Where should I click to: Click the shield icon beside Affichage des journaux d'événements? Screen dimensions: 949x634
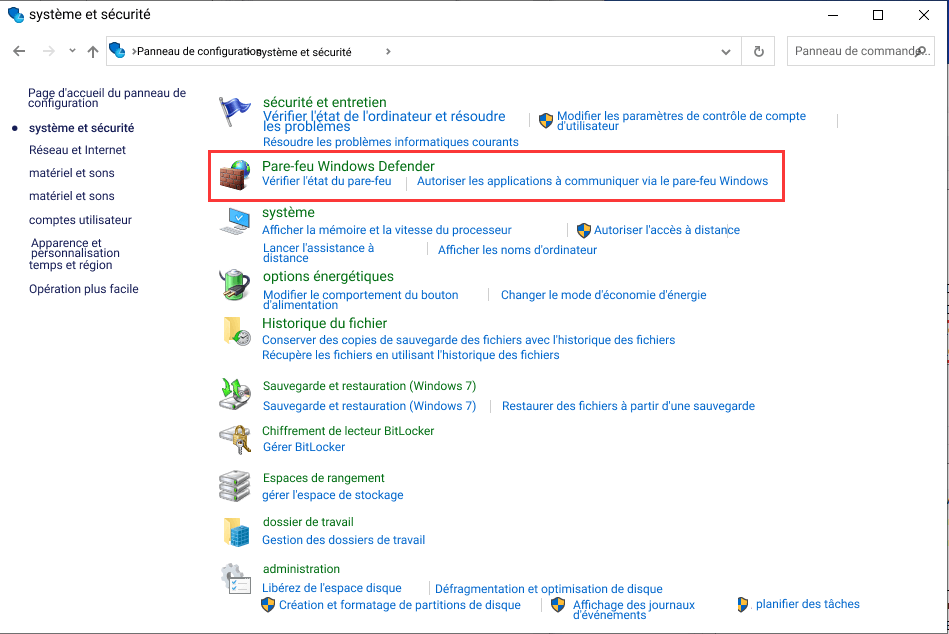[558, 605]
